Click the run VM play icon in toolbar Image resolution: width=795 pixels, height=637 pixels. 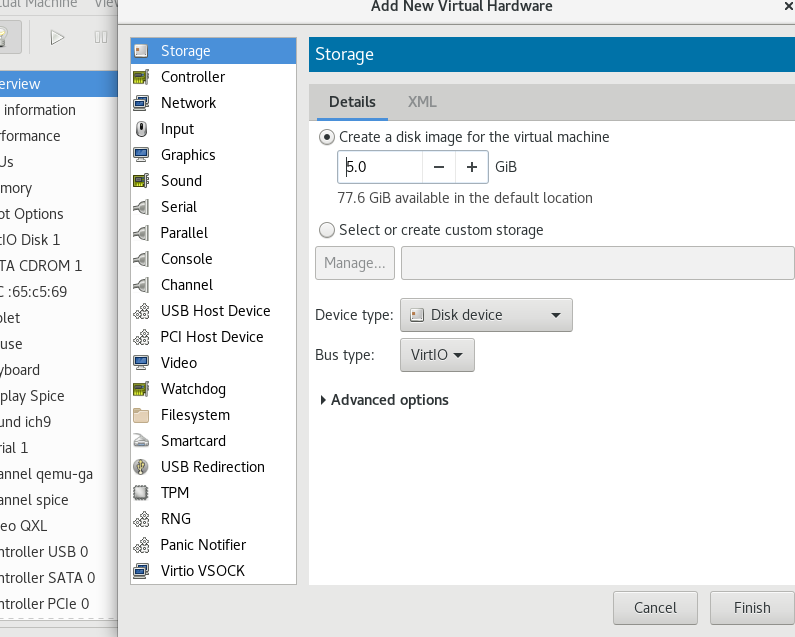tap(57, 37)
